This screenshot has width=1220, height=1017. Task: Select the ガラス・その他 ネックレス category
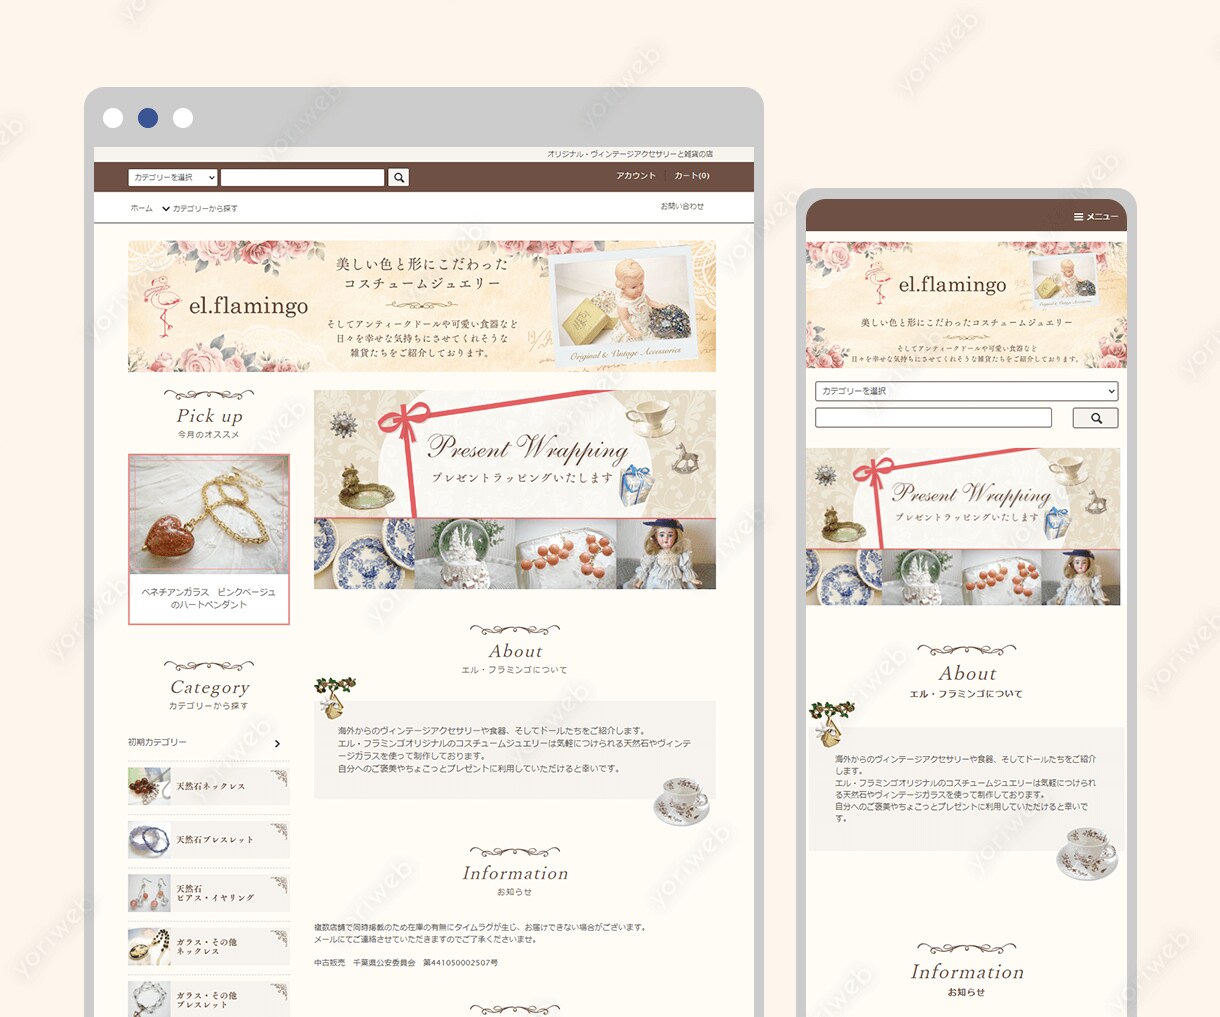[209, 946]
